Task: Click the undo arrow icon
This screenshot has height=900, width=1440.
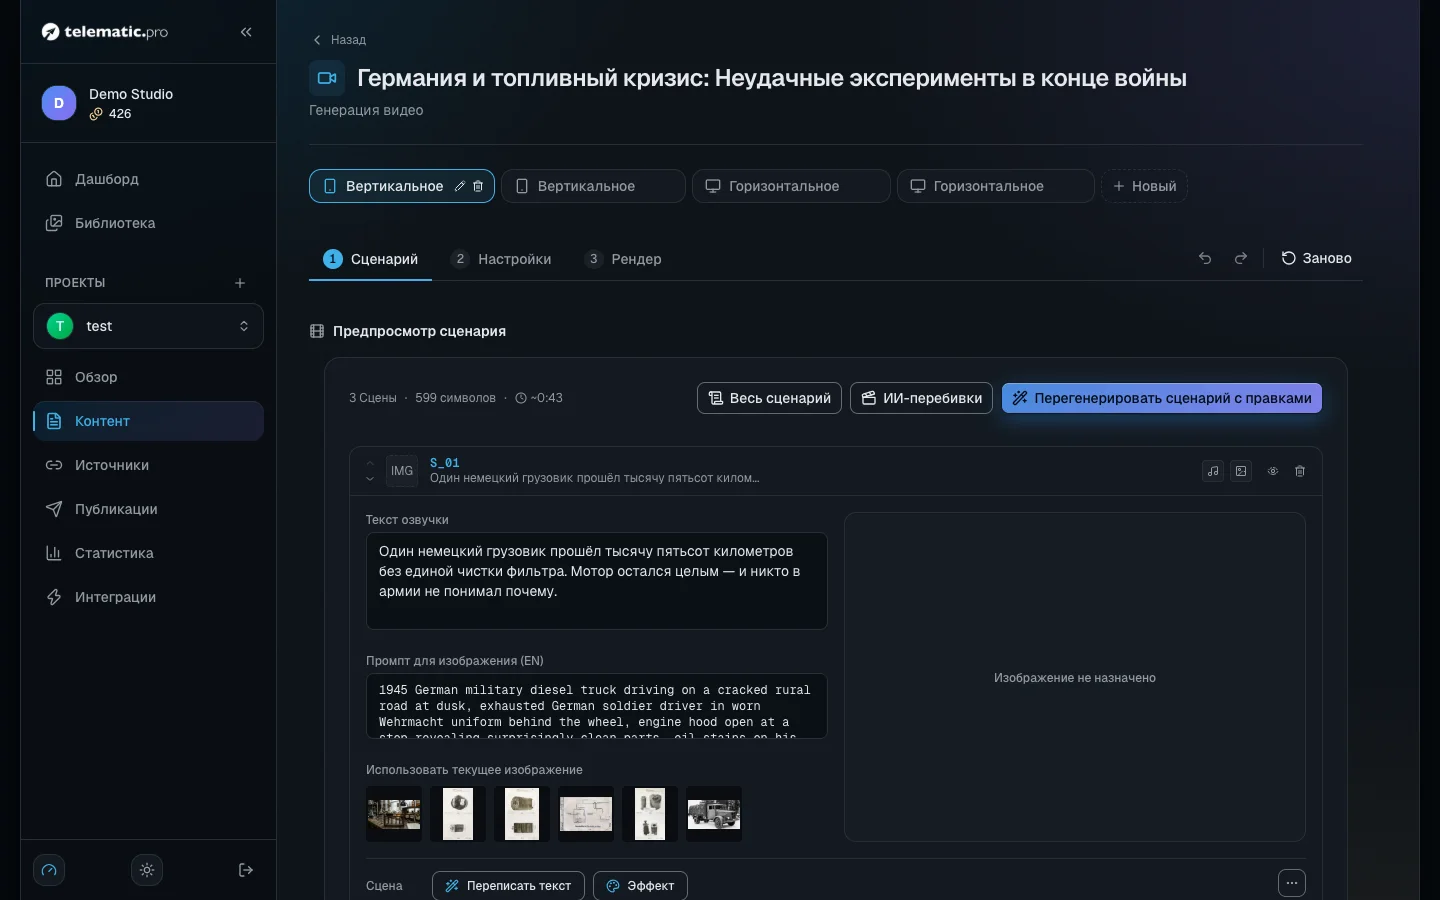Action: (x=1205, y=258)
